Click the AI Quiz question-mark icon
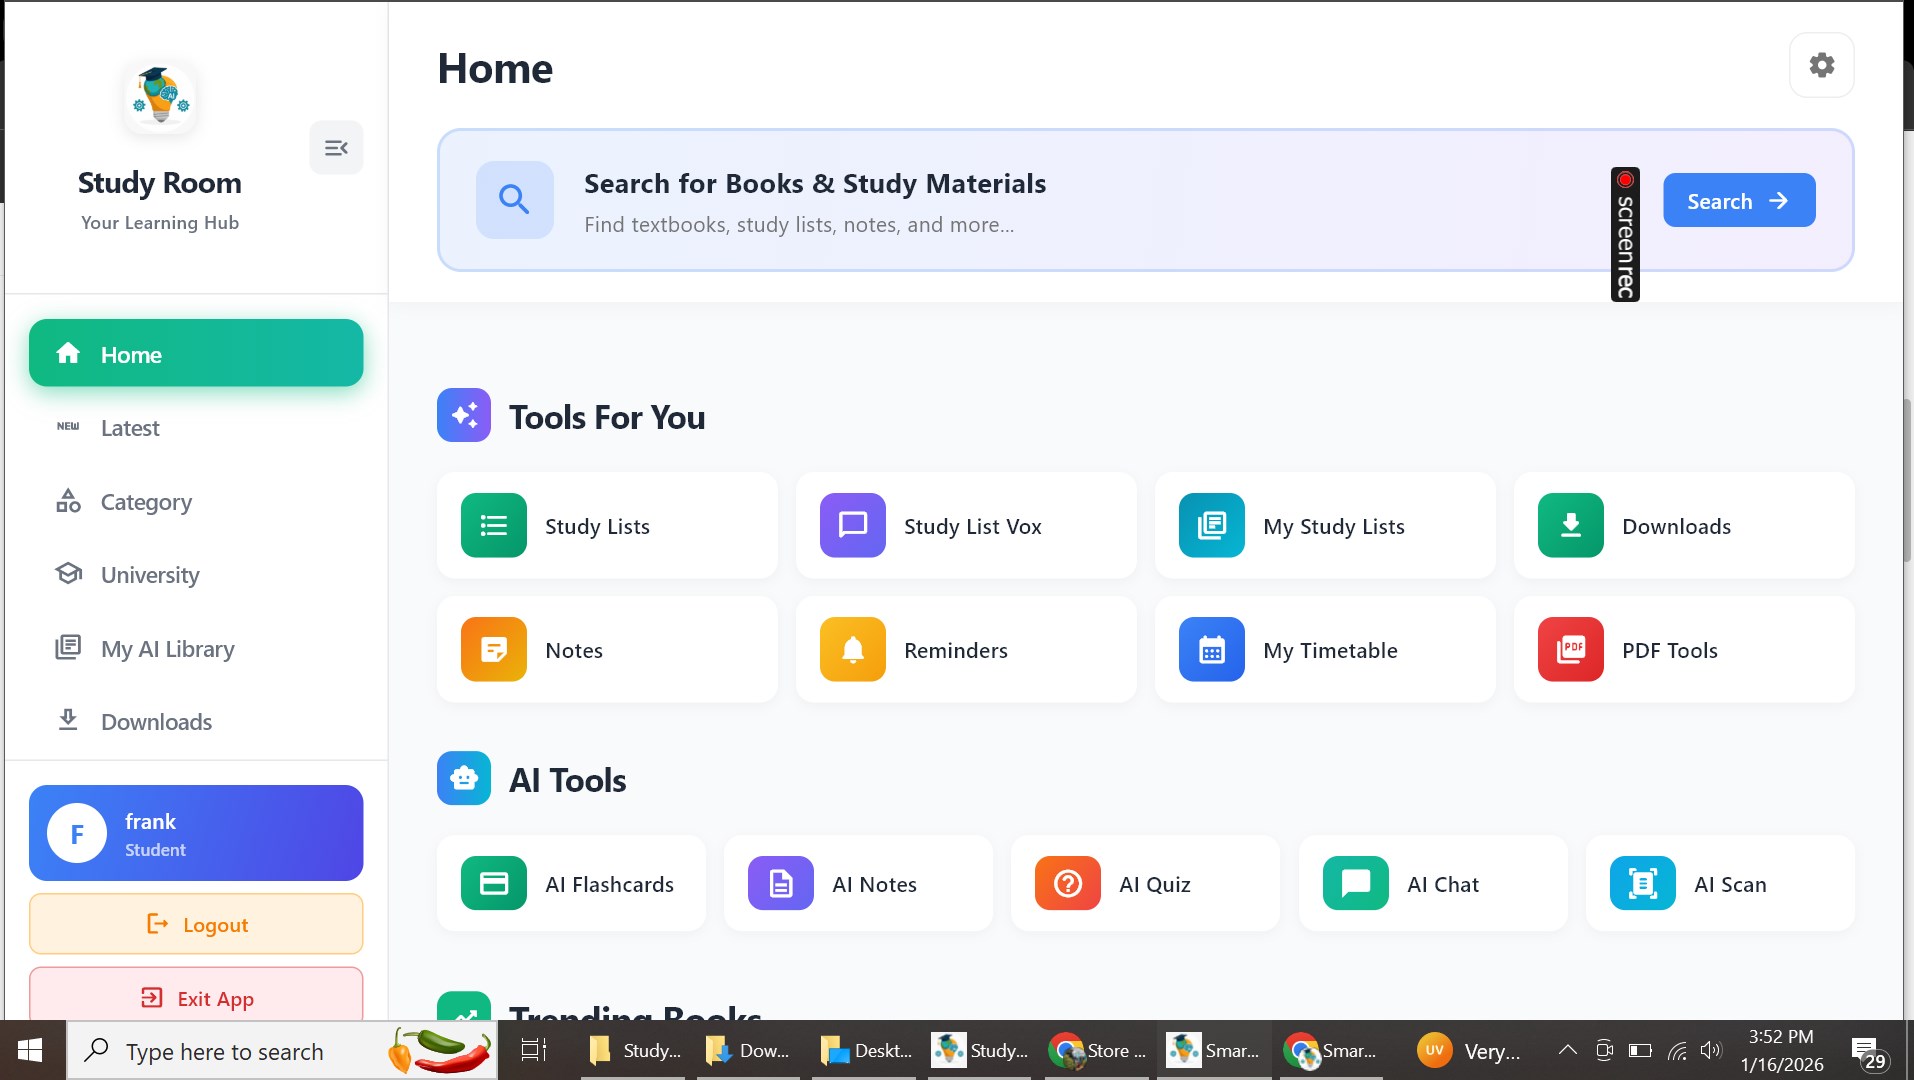1914x1080 pixels. tap(1068, 883)
